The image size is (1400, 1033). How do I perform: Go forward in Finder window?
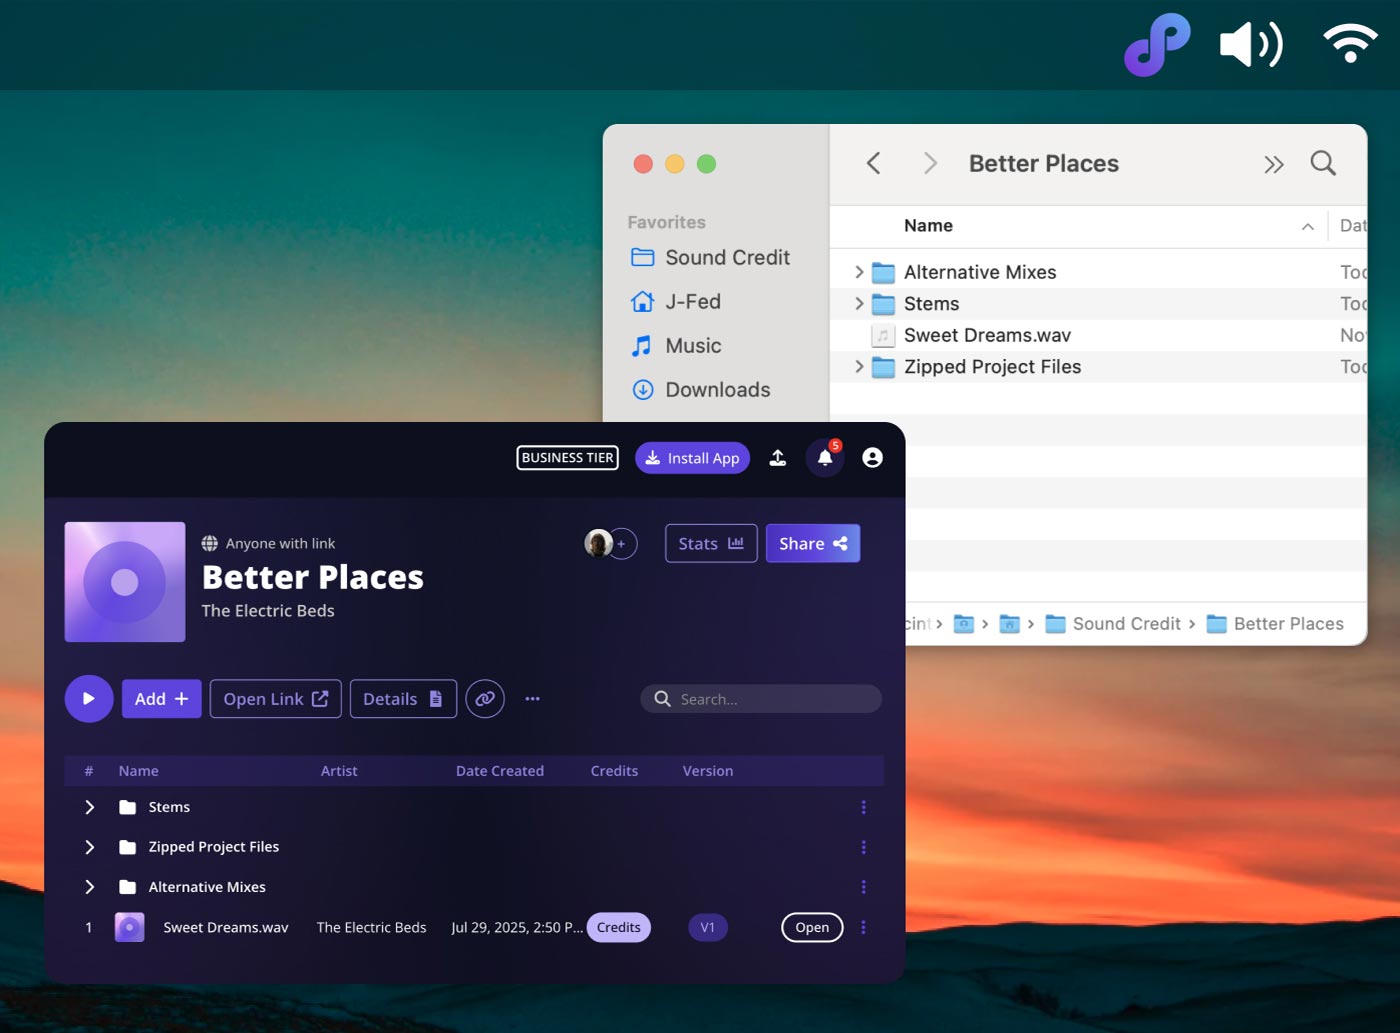930,163
